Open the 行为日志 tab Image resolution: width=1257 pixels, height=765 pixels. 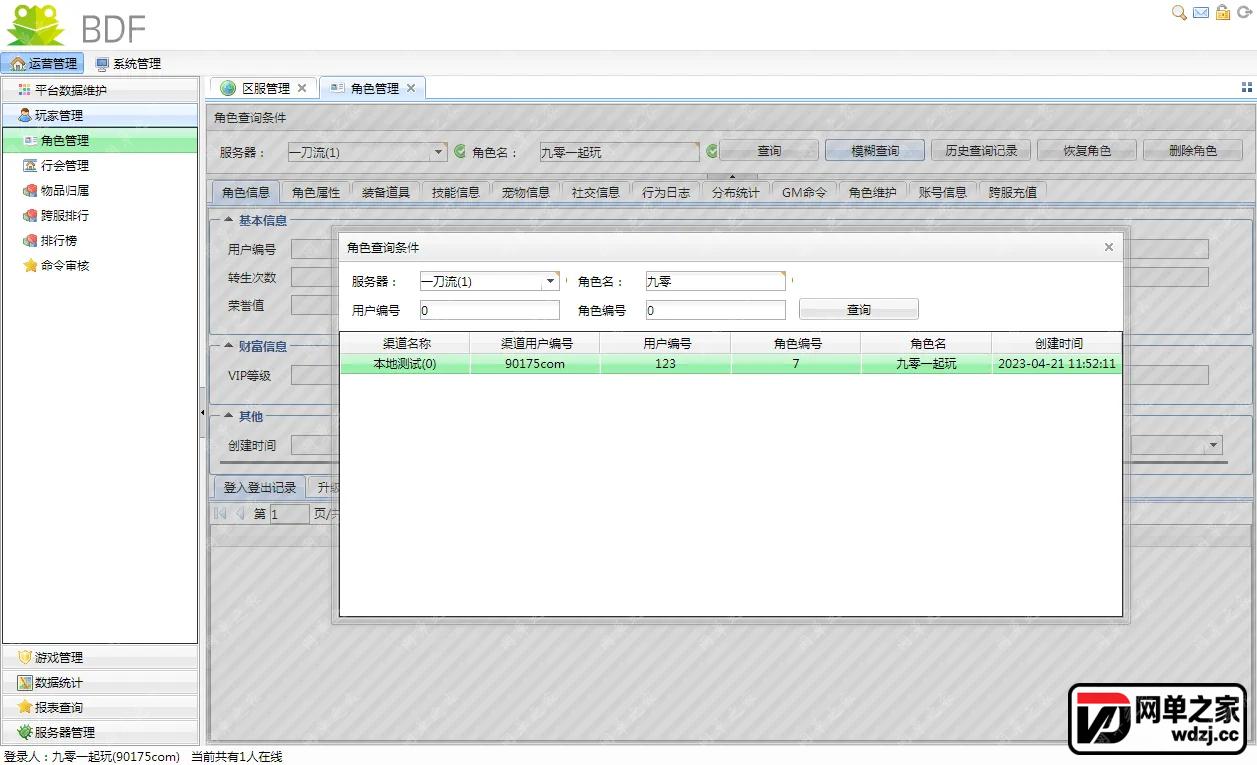[x=666, y=192]
